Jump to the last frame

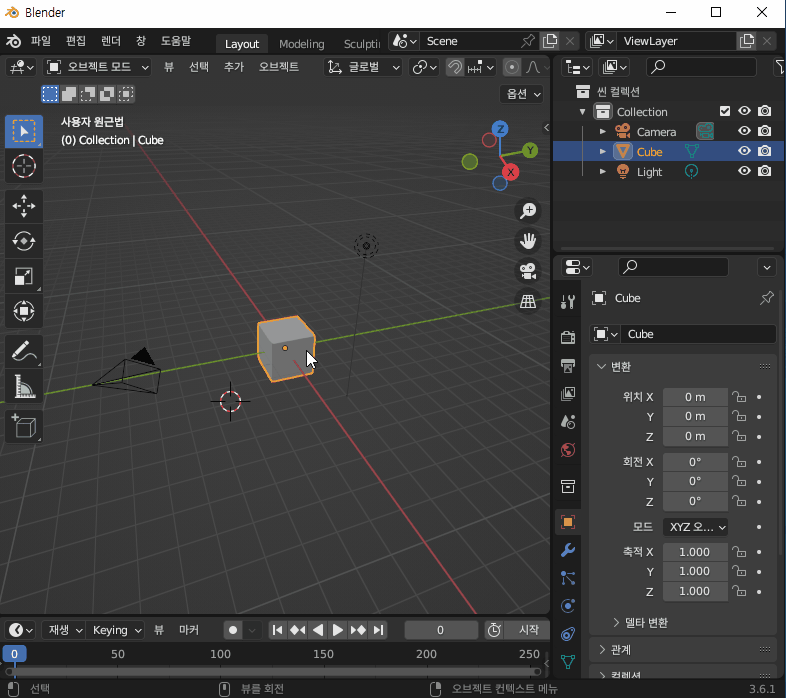click(x=379, y=630)
